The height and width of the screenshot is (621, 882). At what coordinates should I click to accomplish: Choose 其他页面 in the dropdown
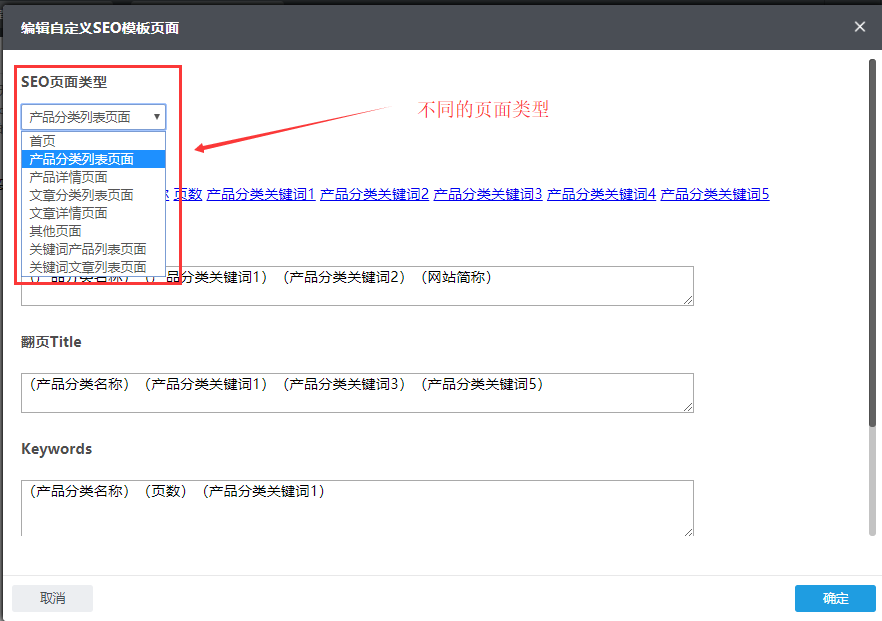pyautogui.click(x=56, y=231)
